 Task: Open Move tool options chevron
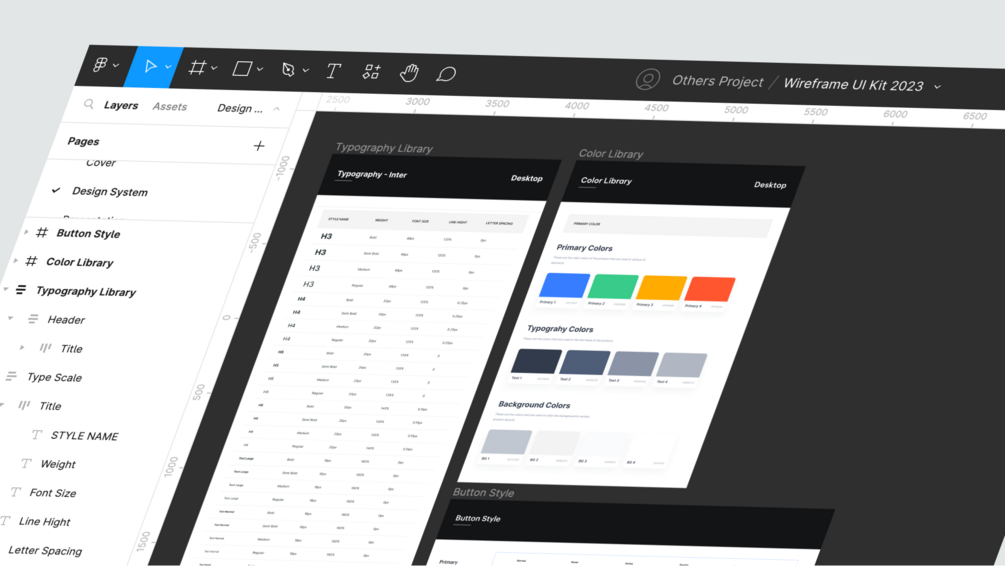(168, 67)
